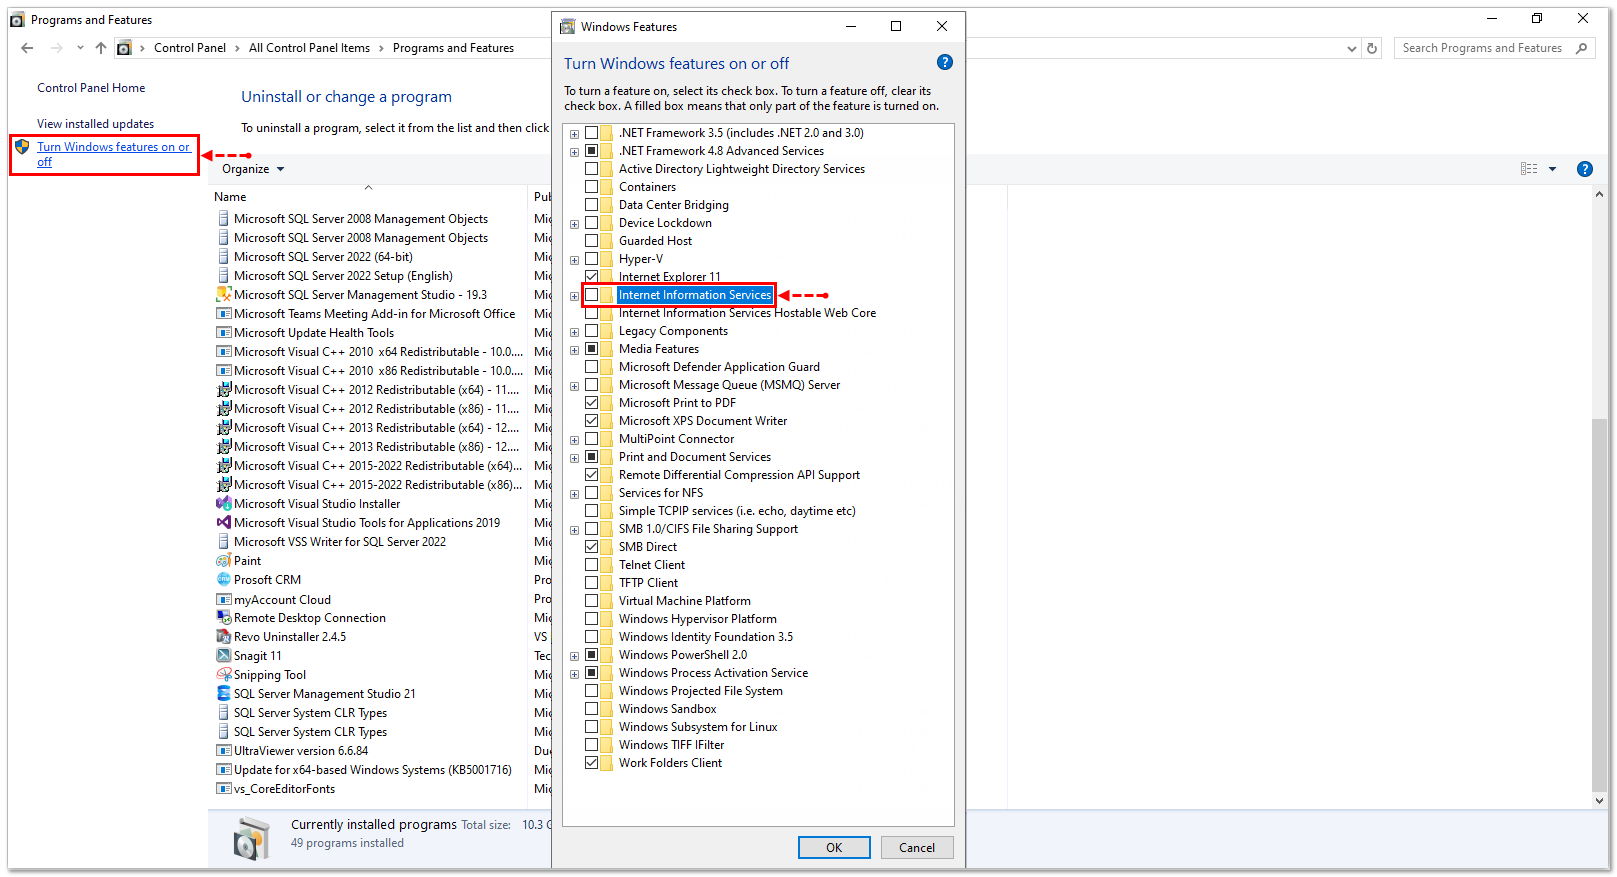Click the refresh icon beside the address bar
The image size is (1617, 877).
(x=1372, y=48)
